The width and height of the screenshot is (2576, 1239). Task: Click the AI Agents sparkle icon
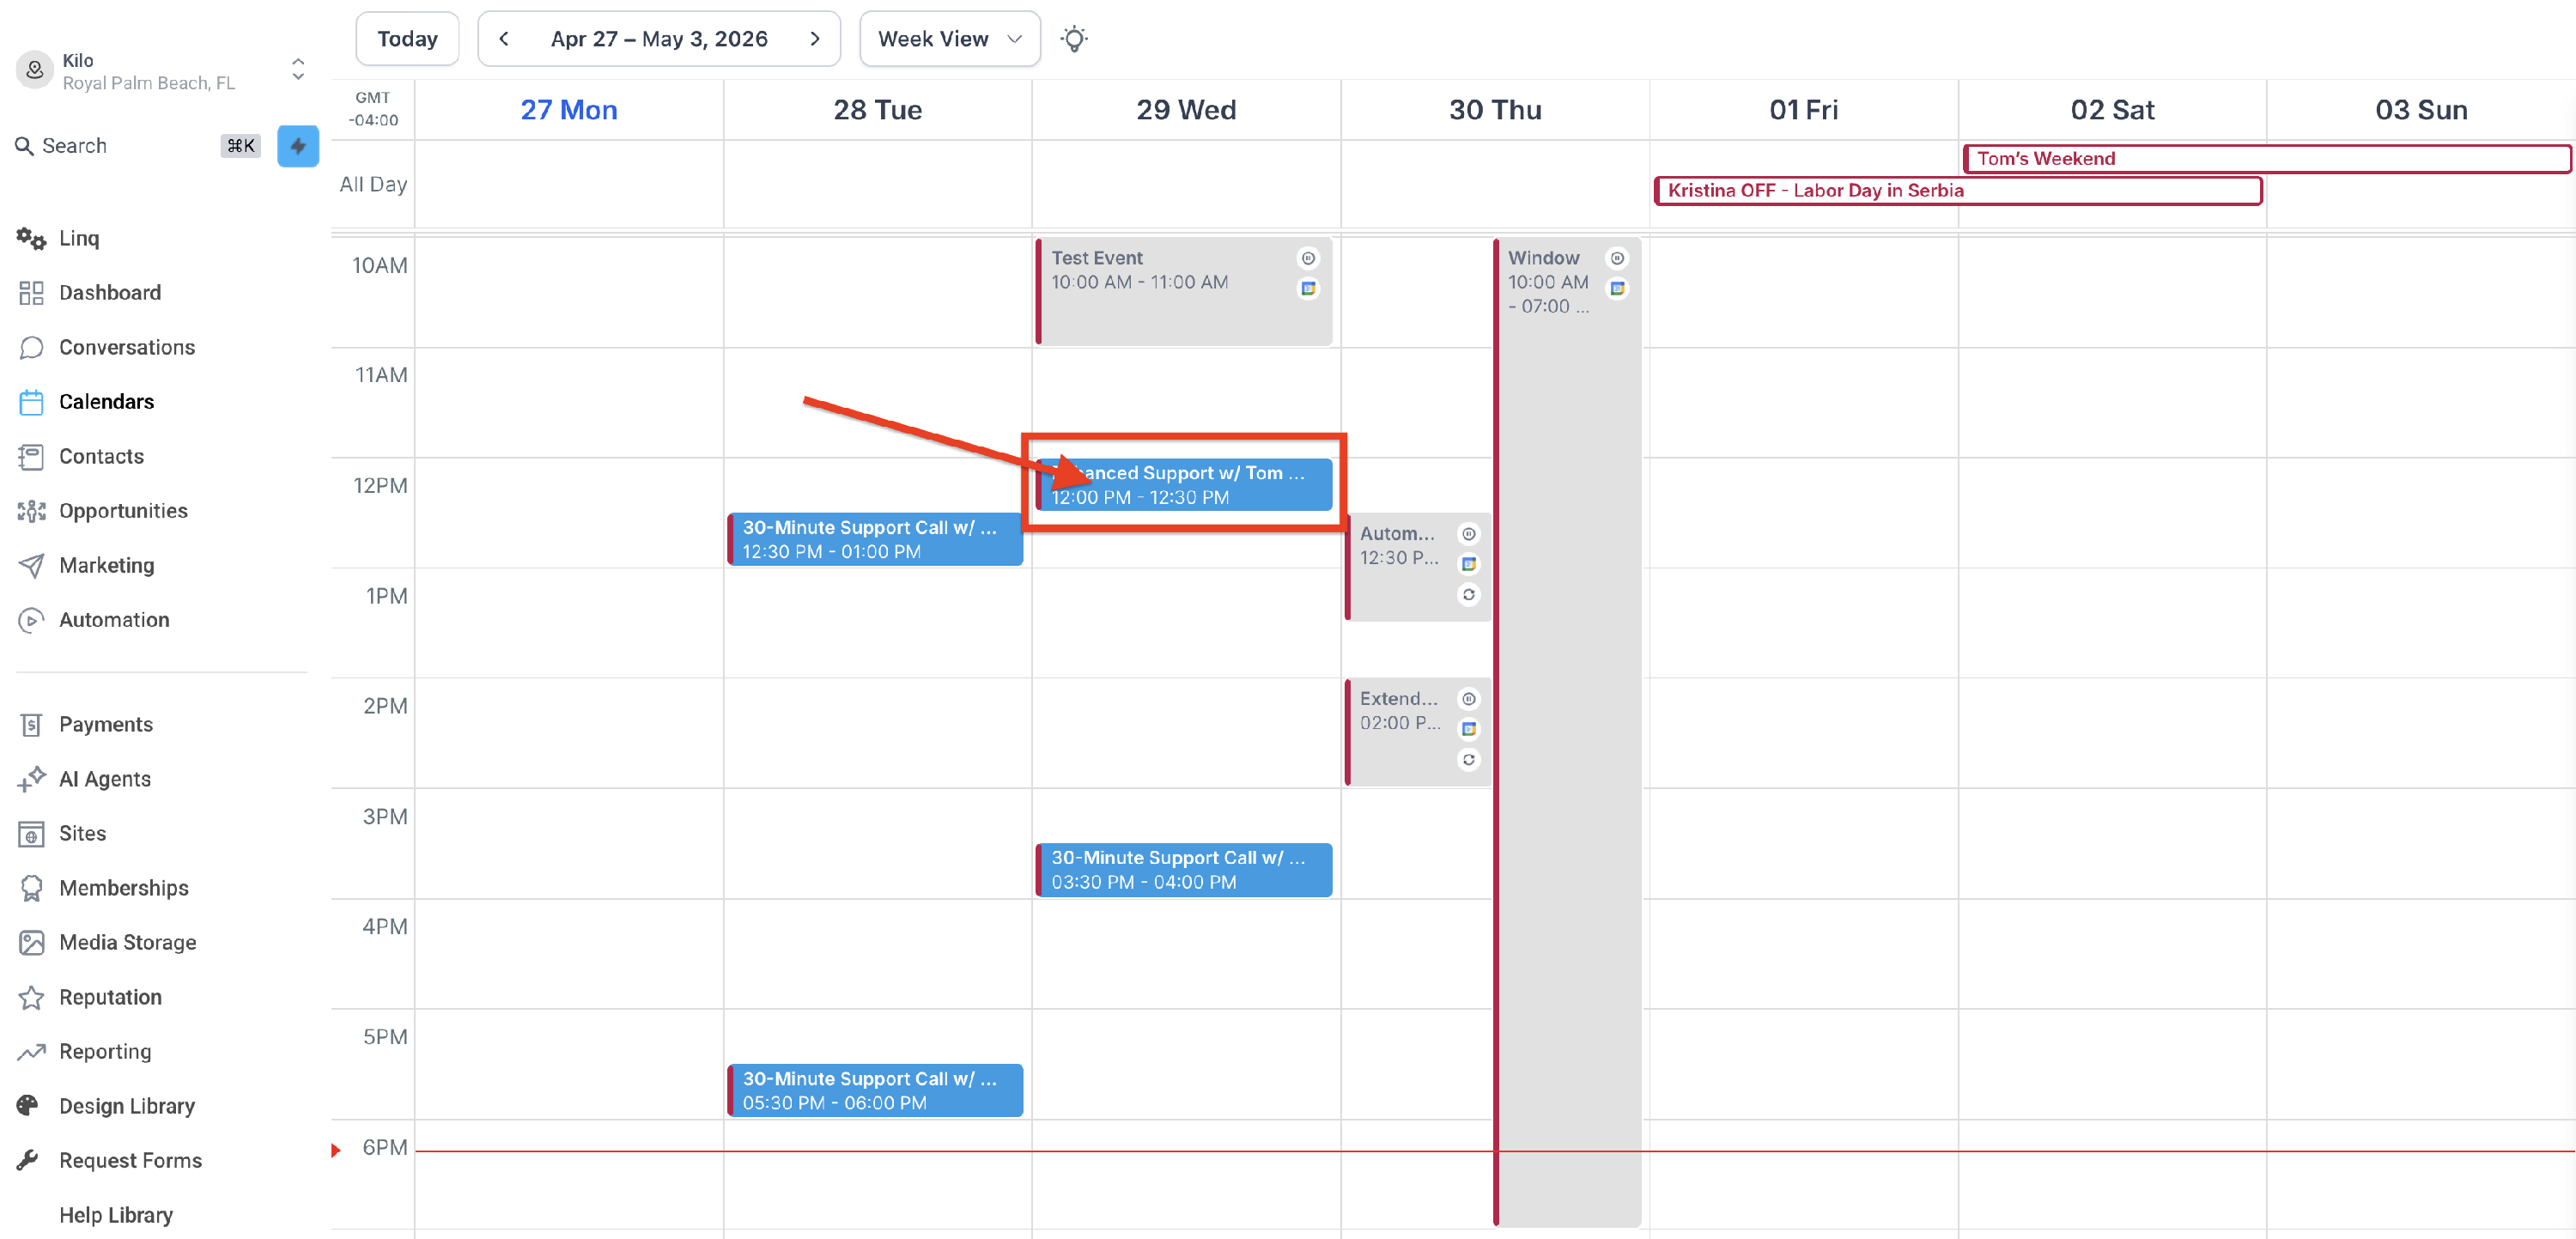pos(31,778)
